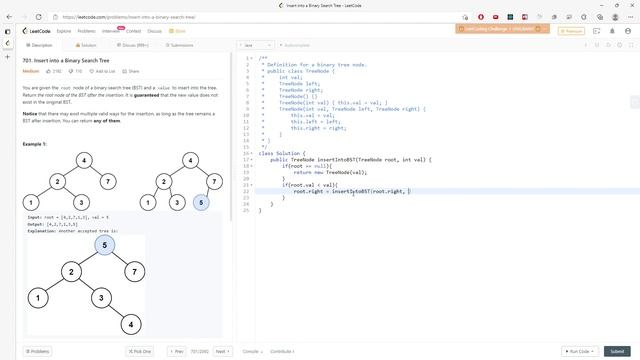Screen dimensions: 640x360
Task: Click Add to List
Action: pos(102,71)
